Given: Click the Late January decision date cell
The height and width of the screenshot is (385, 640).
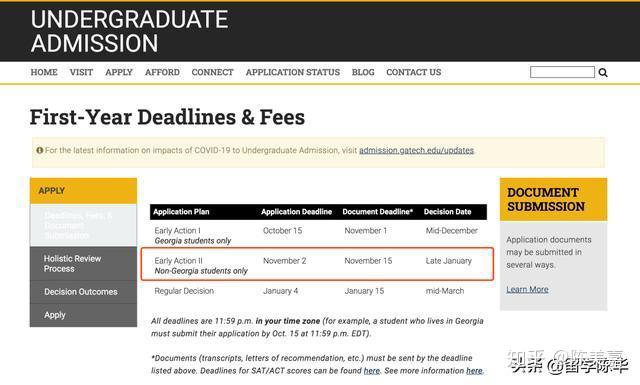Looking at the screenshot, I should click(449, 261).
